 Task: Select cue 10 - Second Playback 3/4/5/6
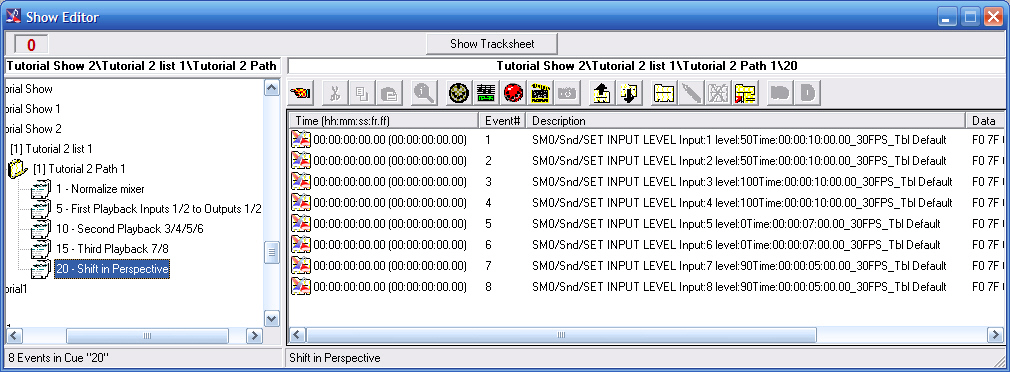point(129,229)
